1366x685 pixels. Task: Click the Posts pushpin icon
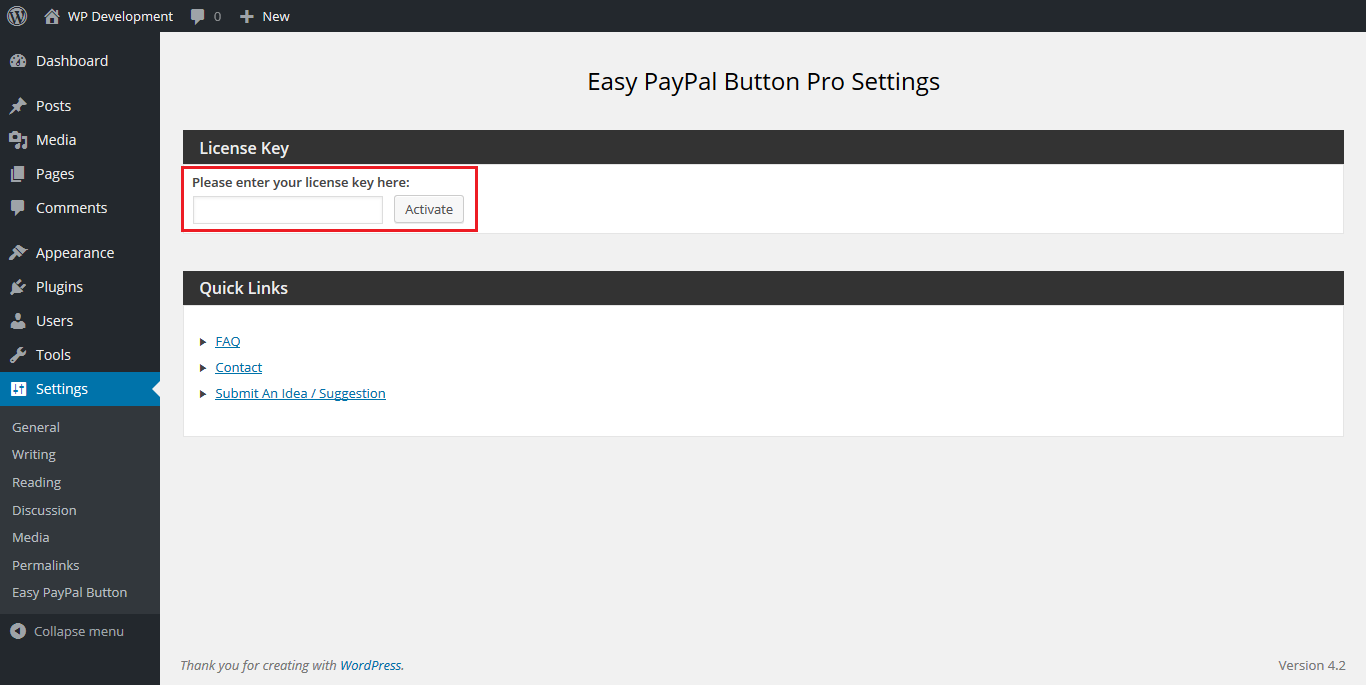[x=18, y=106]
